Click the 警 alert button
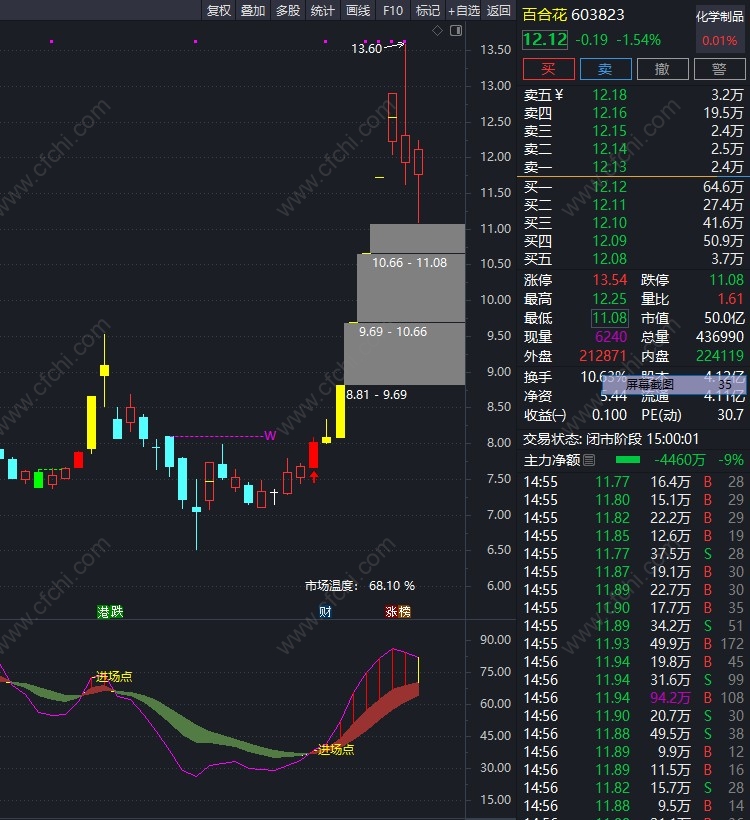750x820 pixels. click(x=720, y=69)
